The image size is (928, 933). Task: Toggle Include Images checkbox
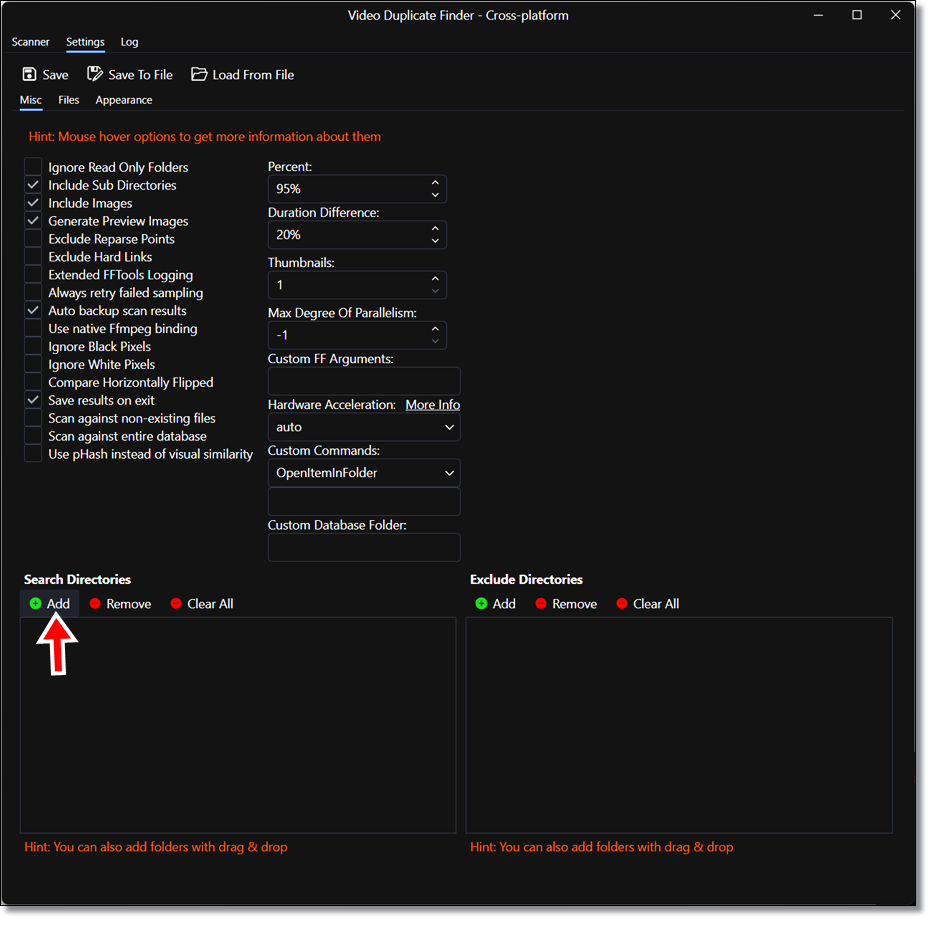(33, 202)
